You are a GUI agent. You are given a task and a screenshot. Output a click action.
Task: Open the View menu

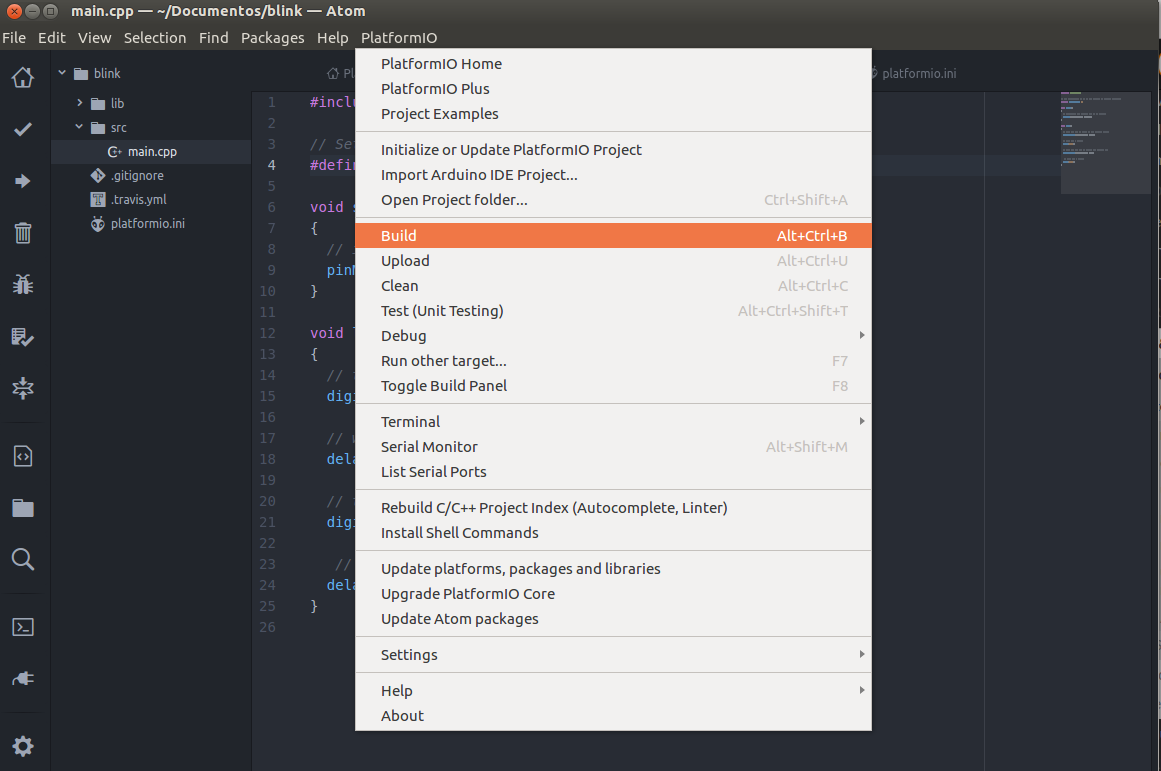tap(95, 38)
